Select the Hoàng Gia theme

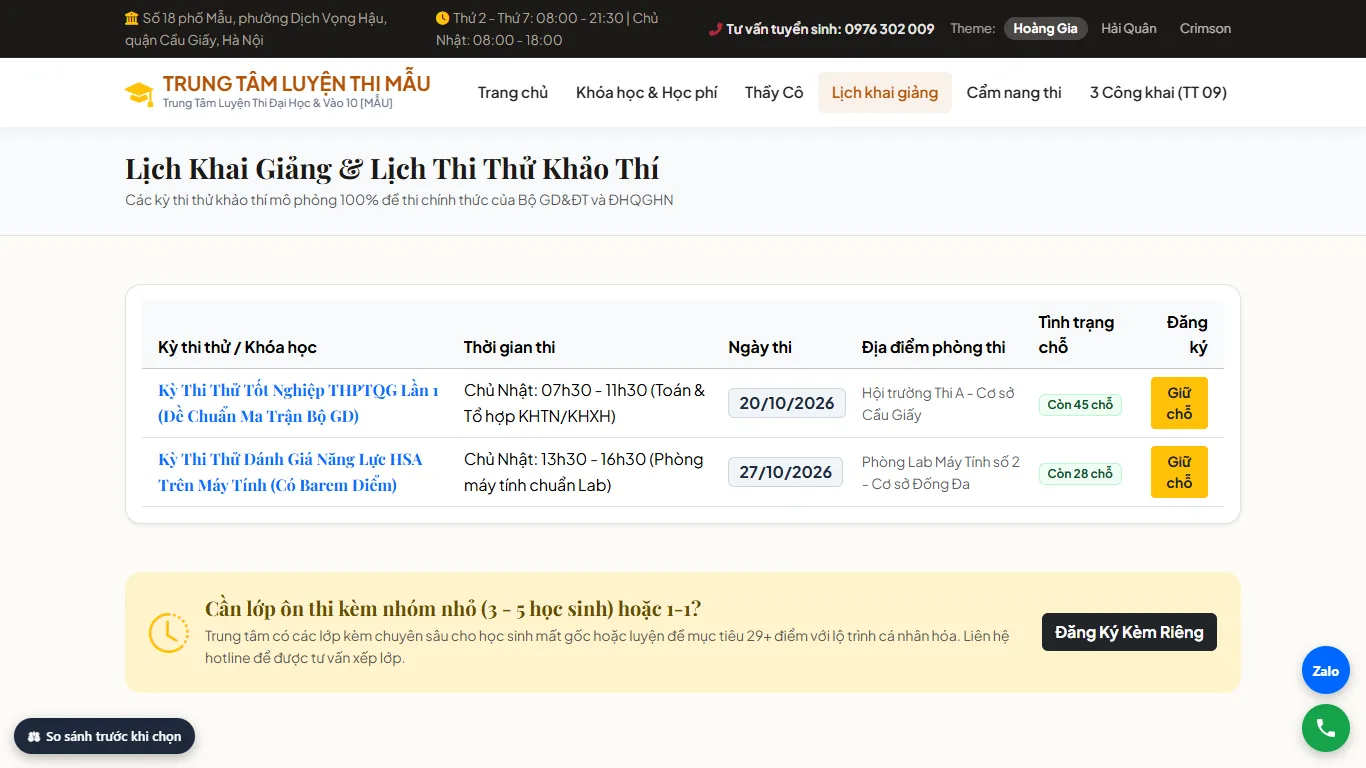tap(1045, 29)
